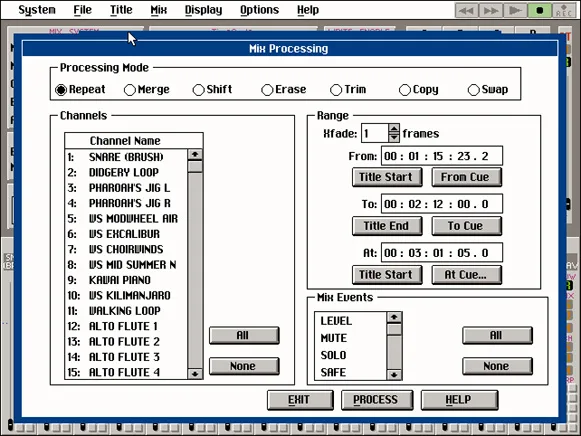Screen dimensions: 581x436
Task: Open the Help menu
Action: pos(308,10)
